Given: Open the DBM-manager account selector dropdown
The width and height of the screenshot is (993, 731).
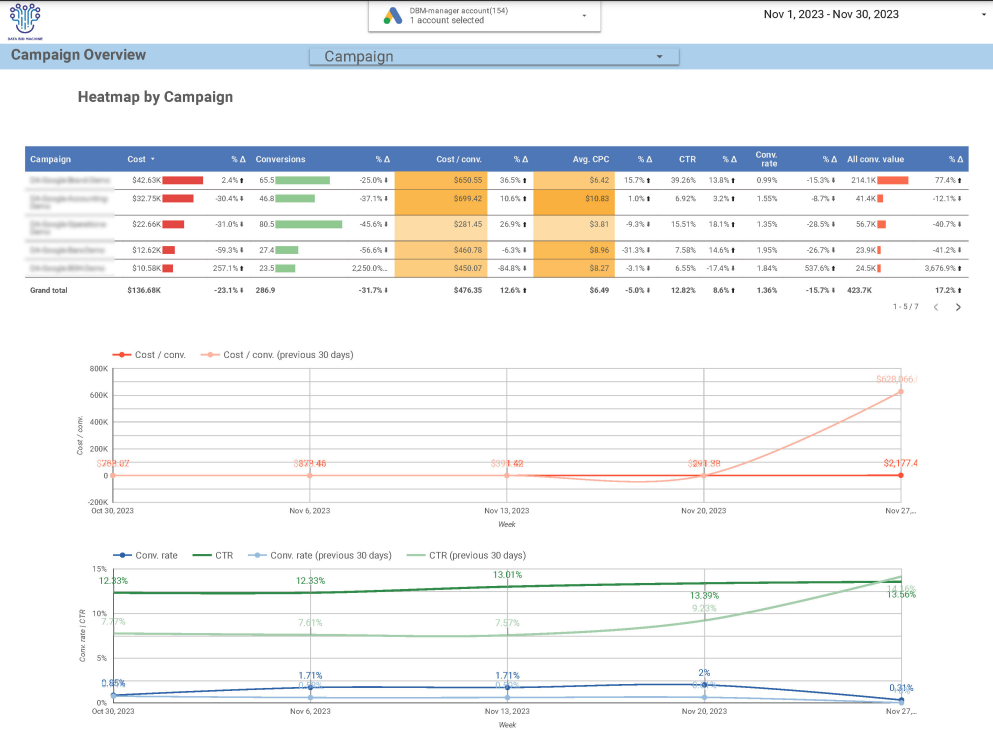Looking at the screenshot, I should pyautogui.click(x=584, y=16).
